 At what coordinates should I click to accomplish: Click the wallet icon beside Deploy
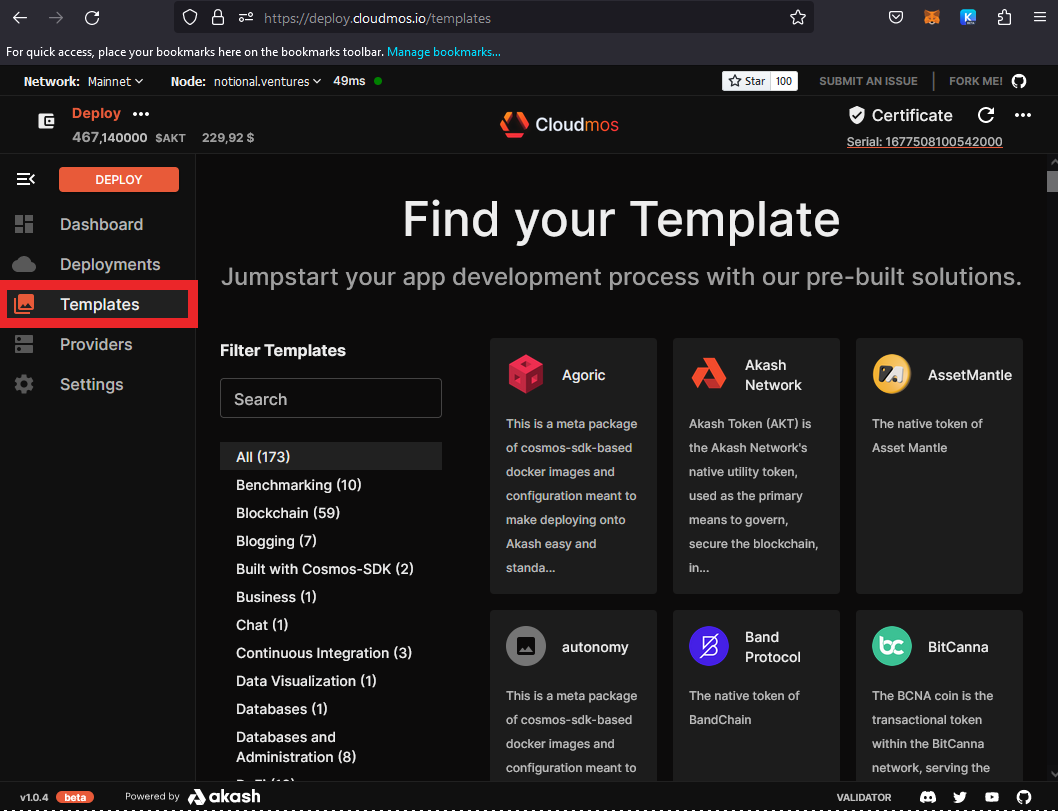coord(46,121)
